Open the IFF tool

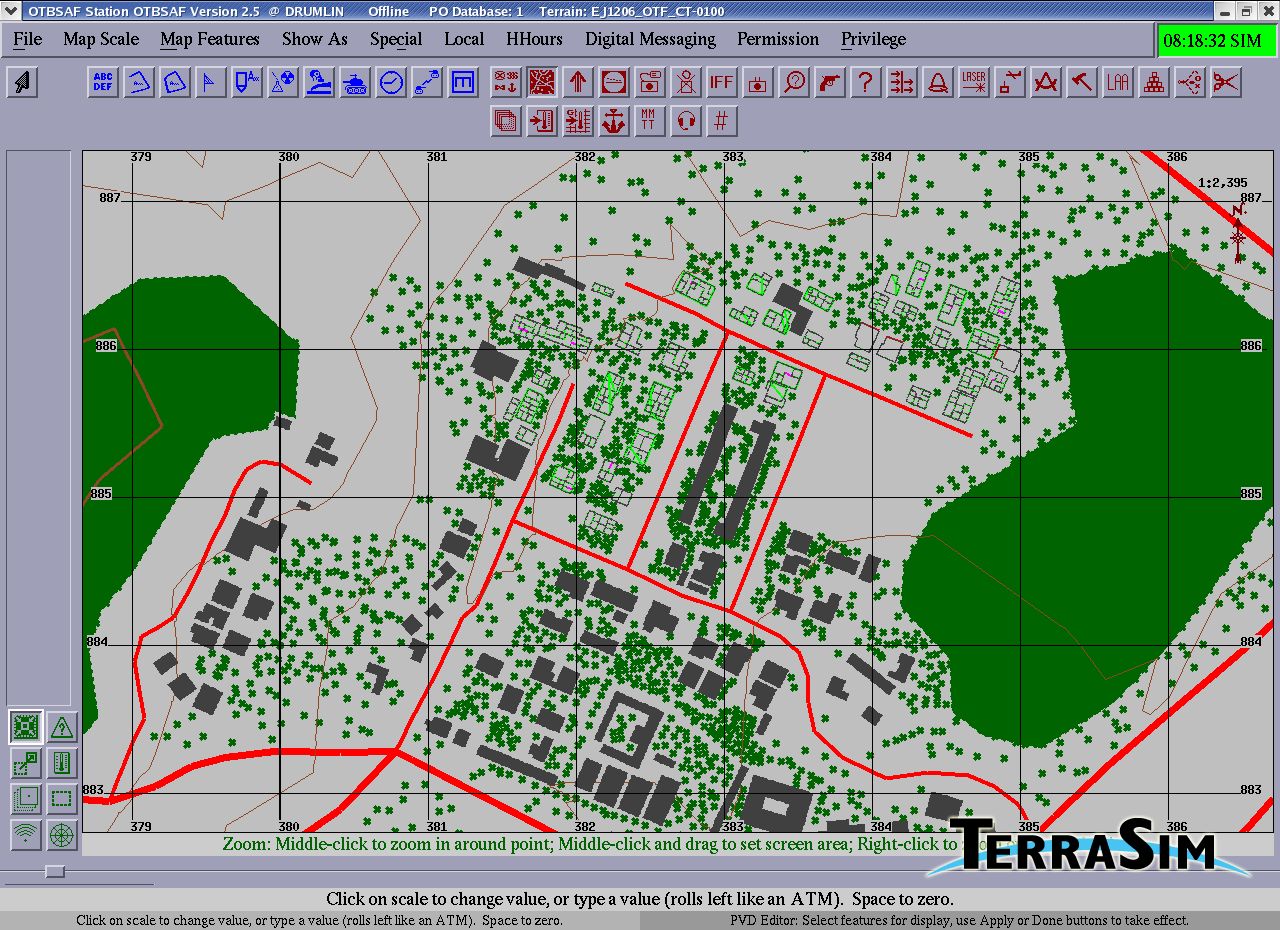point(722,82)
